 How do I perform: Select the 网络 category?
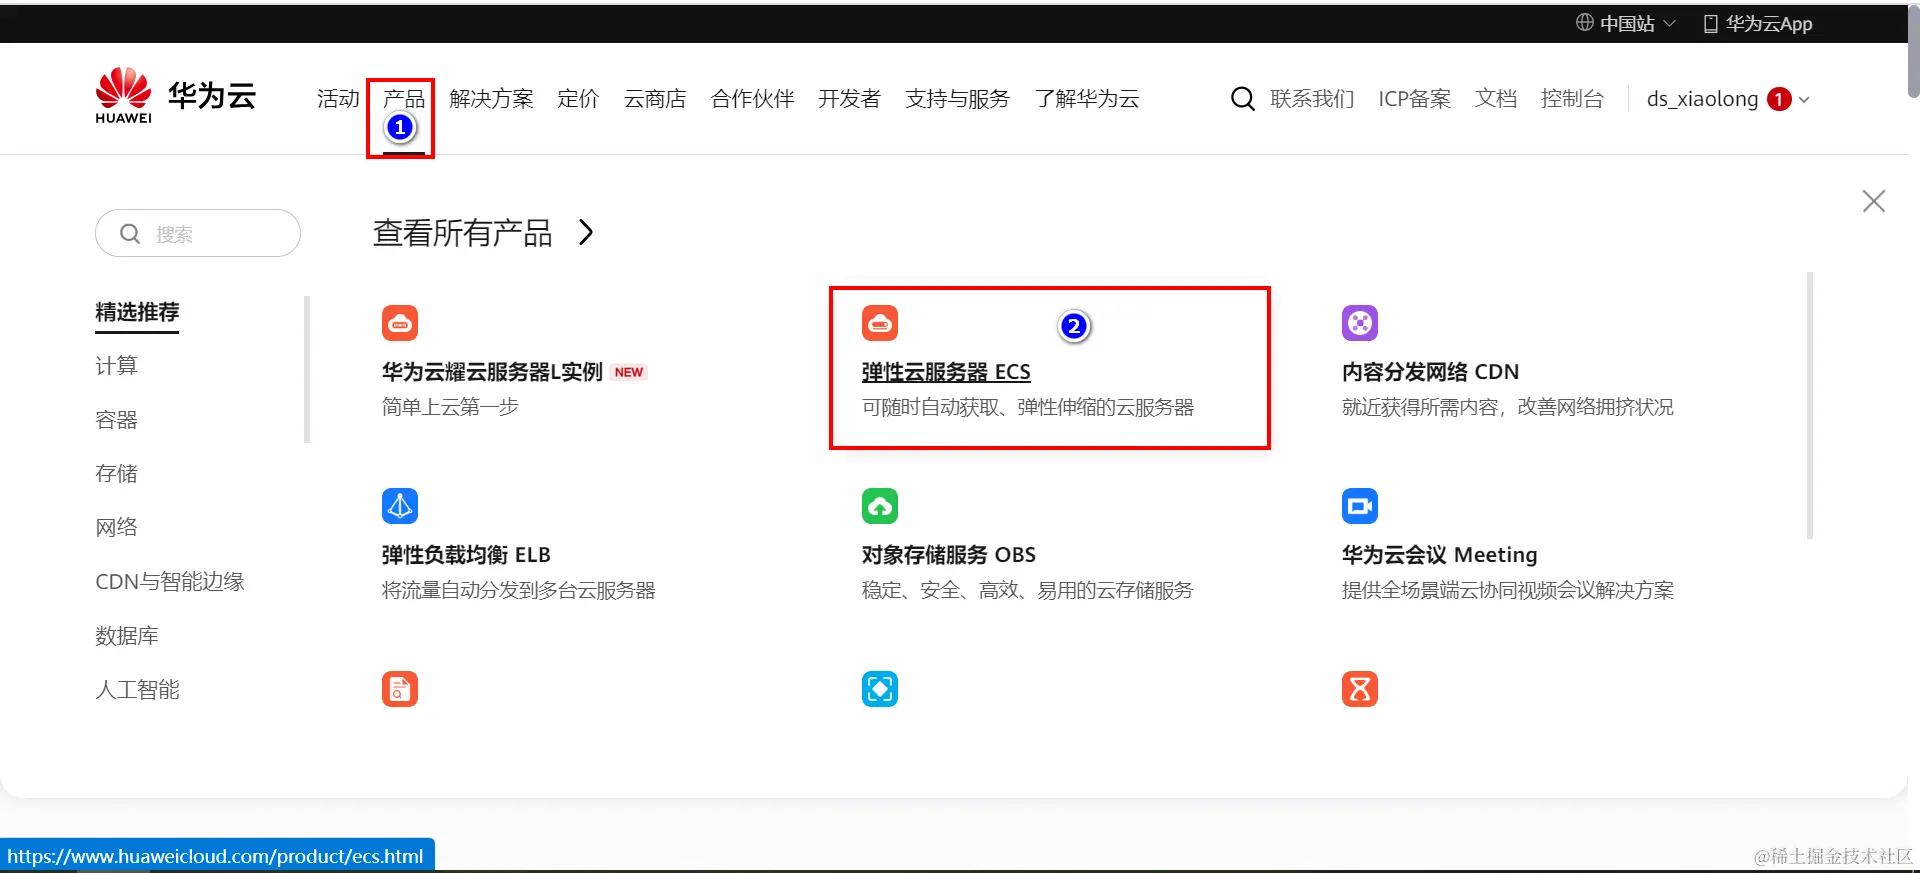coord(116,528)
